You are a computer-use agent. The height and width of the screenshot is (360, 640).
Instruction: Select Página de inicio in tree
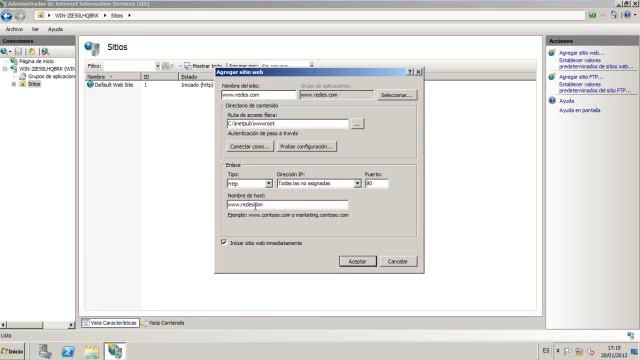(x=36, y=61)
